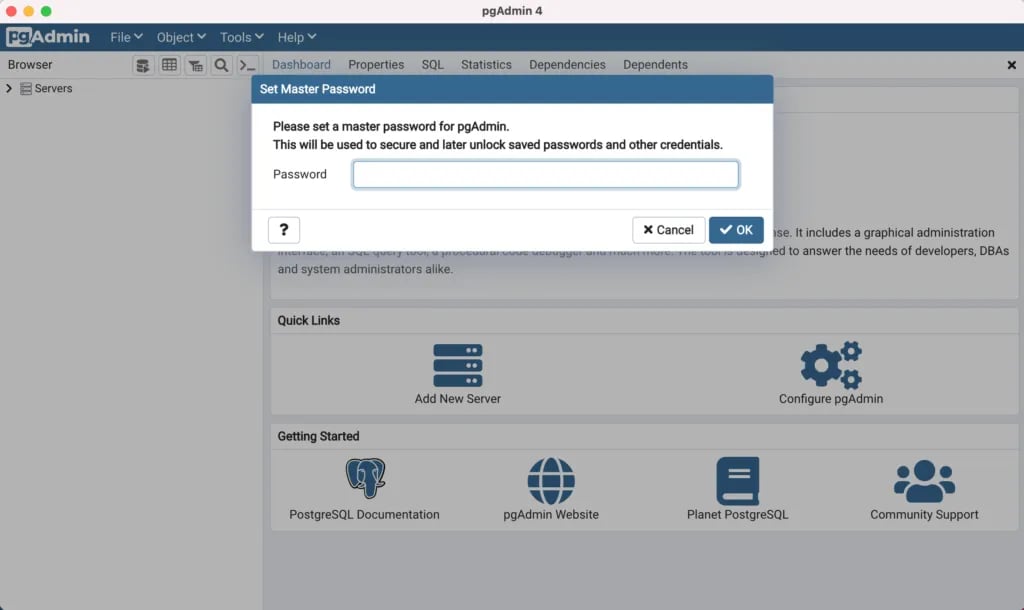Click the pgAdmin Website link text
The height and width of the screenshot is (610, 1024).
(x=551, y=515)
